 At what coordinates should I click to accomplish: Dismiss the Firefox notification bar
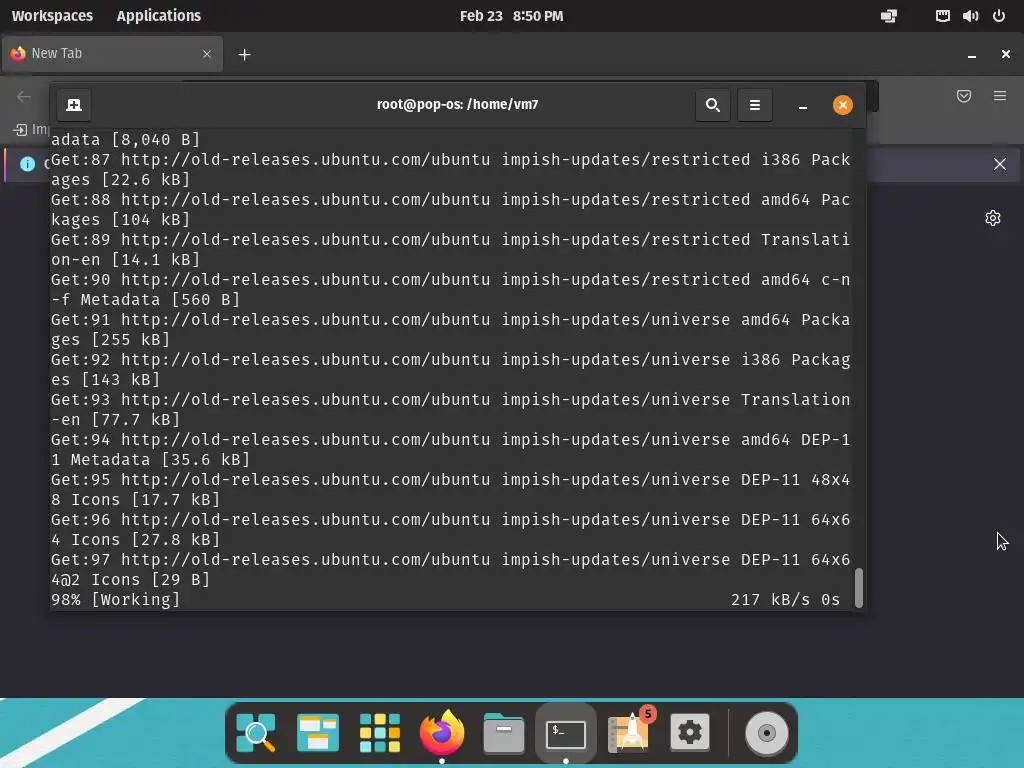pyautogui.click(x=1000, y=164)
